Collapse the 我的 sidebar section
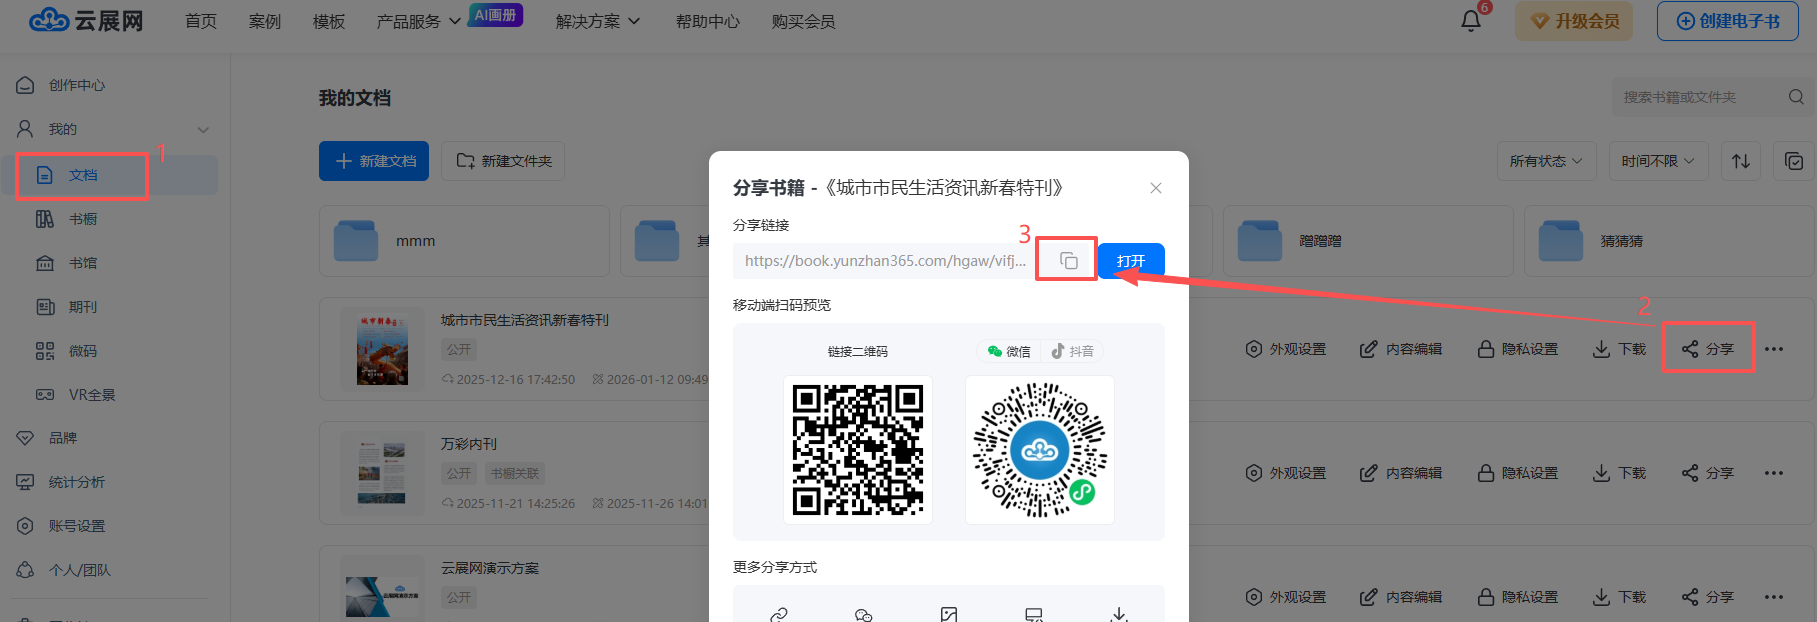 pyautogui.click(x=203, y=130)
